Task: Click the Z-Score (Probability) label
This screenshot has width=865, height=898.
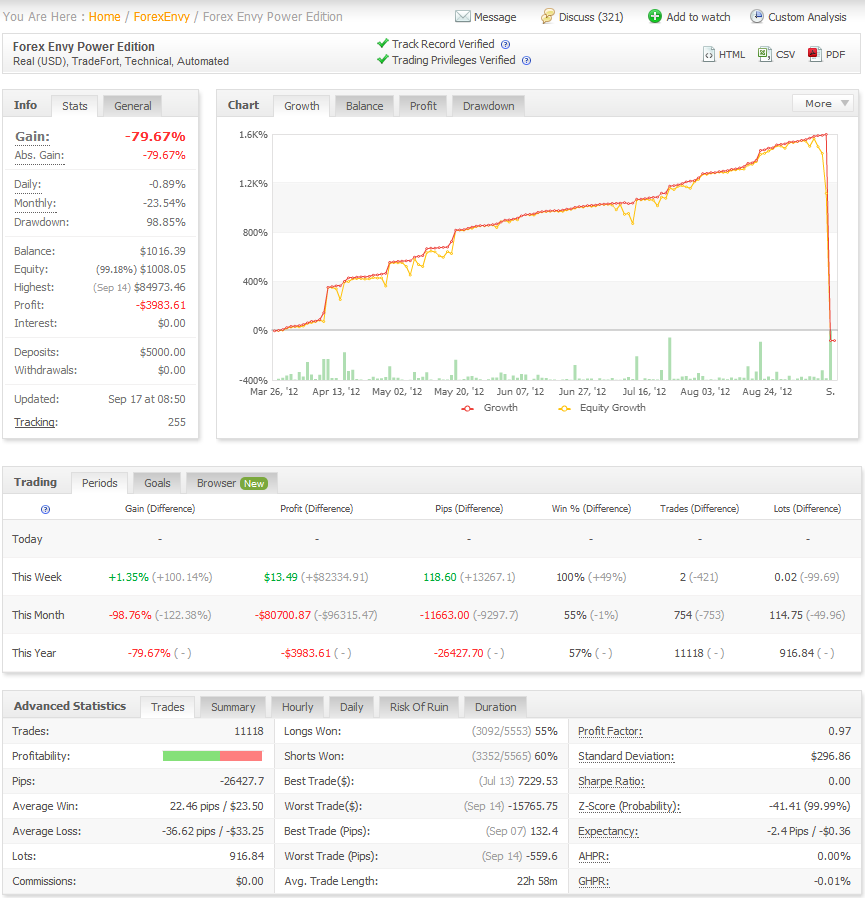Action: (629, 806)
